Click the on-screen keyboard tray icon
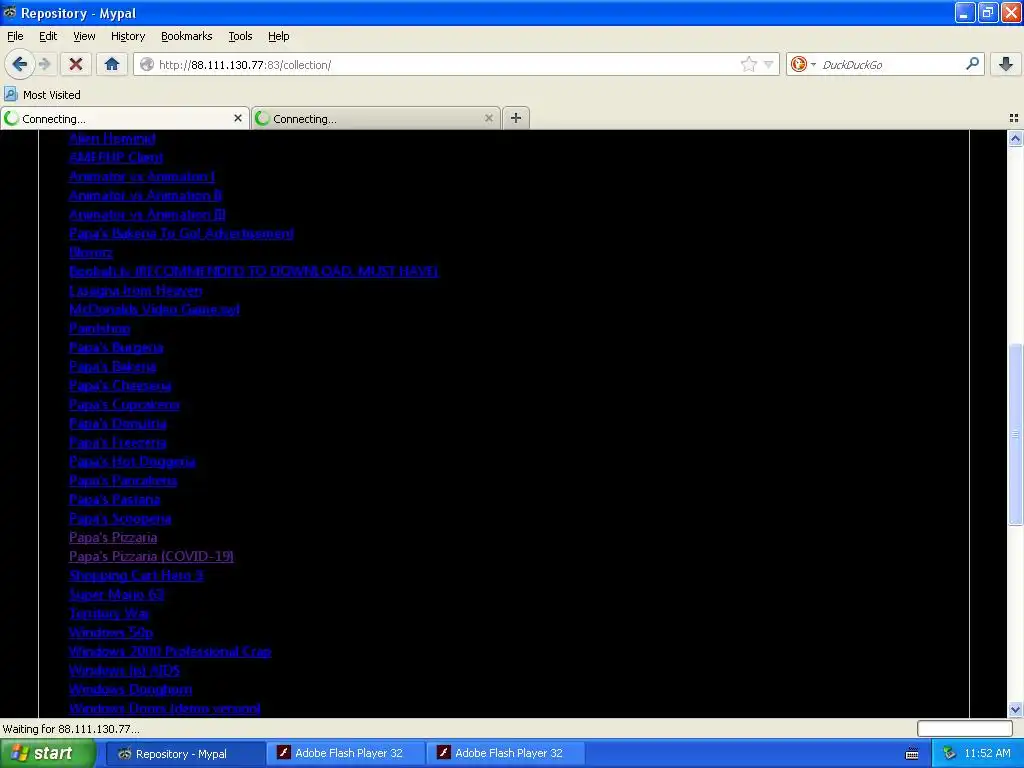The height and width of the screenshot is (768, 1024). [x=912, y=754]
